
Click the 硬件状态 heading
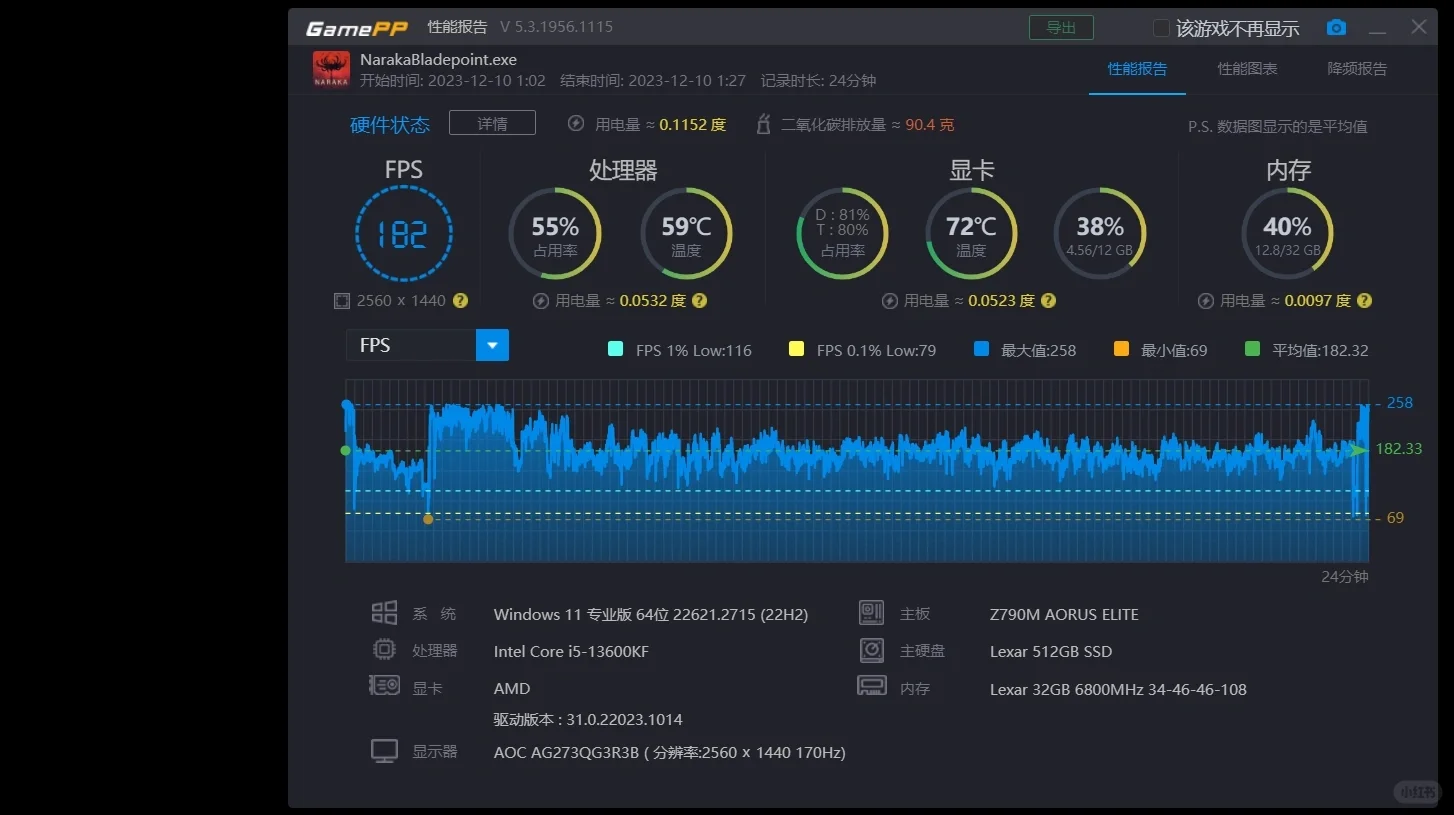point(390,125)
